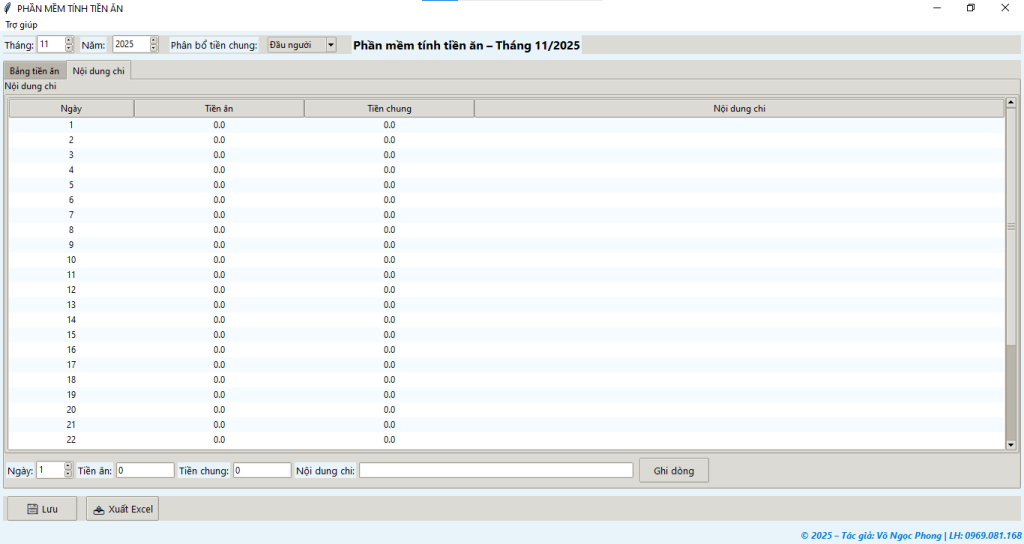Viewport: 1024px width, 544px height.
Task: Click the table's scroll down arrow
Action: 1010,444
